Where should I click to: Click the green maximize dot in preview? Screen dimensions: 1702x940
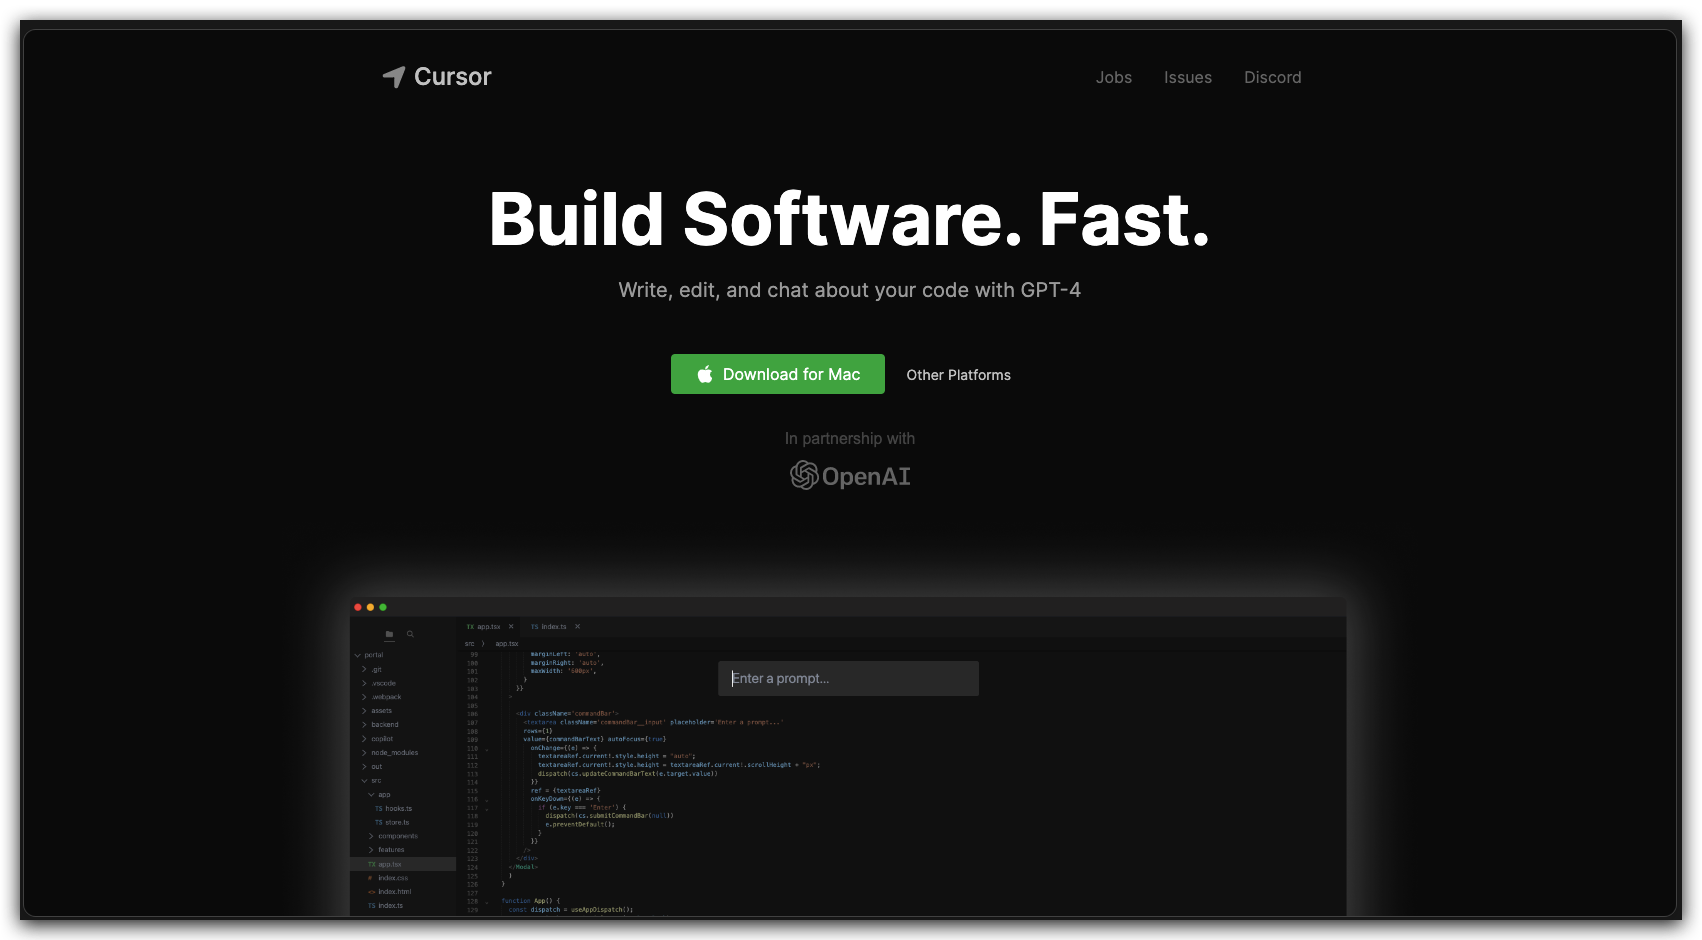[382, 607]
